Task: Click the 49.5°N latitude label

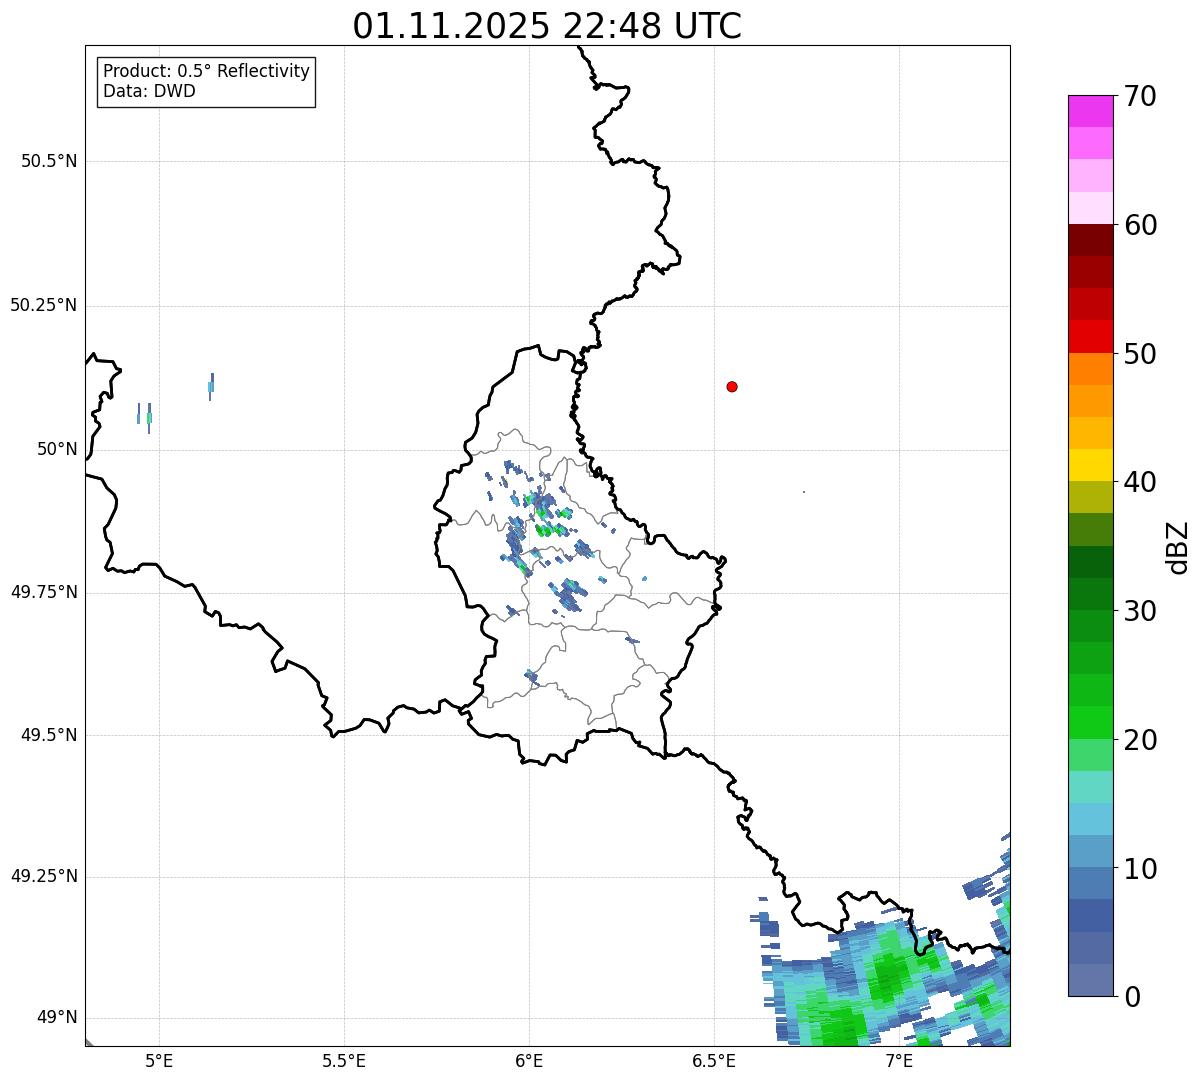Action: (x=49, y=735)
